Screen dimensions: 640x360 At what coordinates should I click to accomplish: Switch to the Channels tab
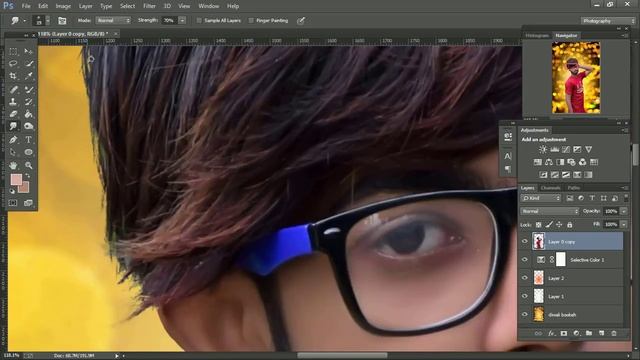[550, 188]
